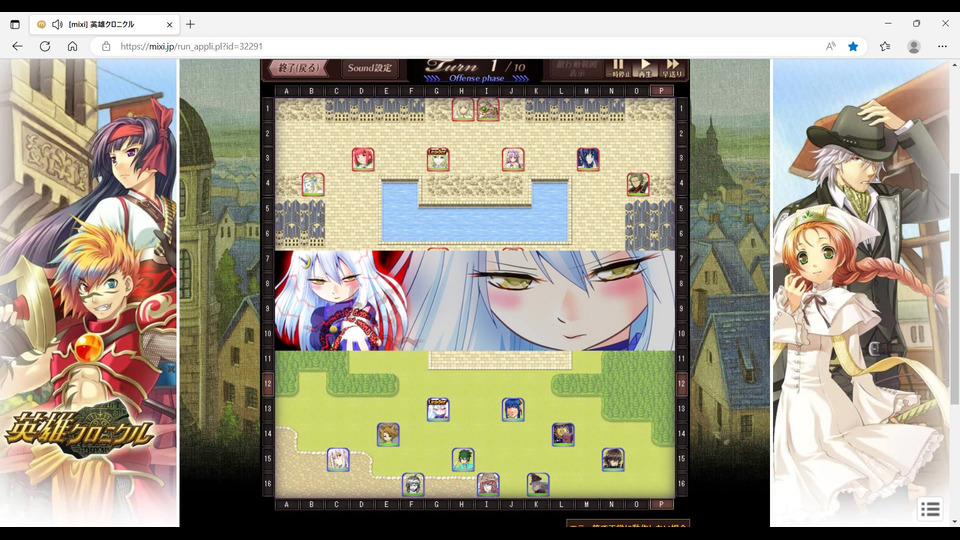The width and height of the screenshot is (960, 540).
Task: Select the white-haired allied unit in row 15 column C
Action: (338, 460)
